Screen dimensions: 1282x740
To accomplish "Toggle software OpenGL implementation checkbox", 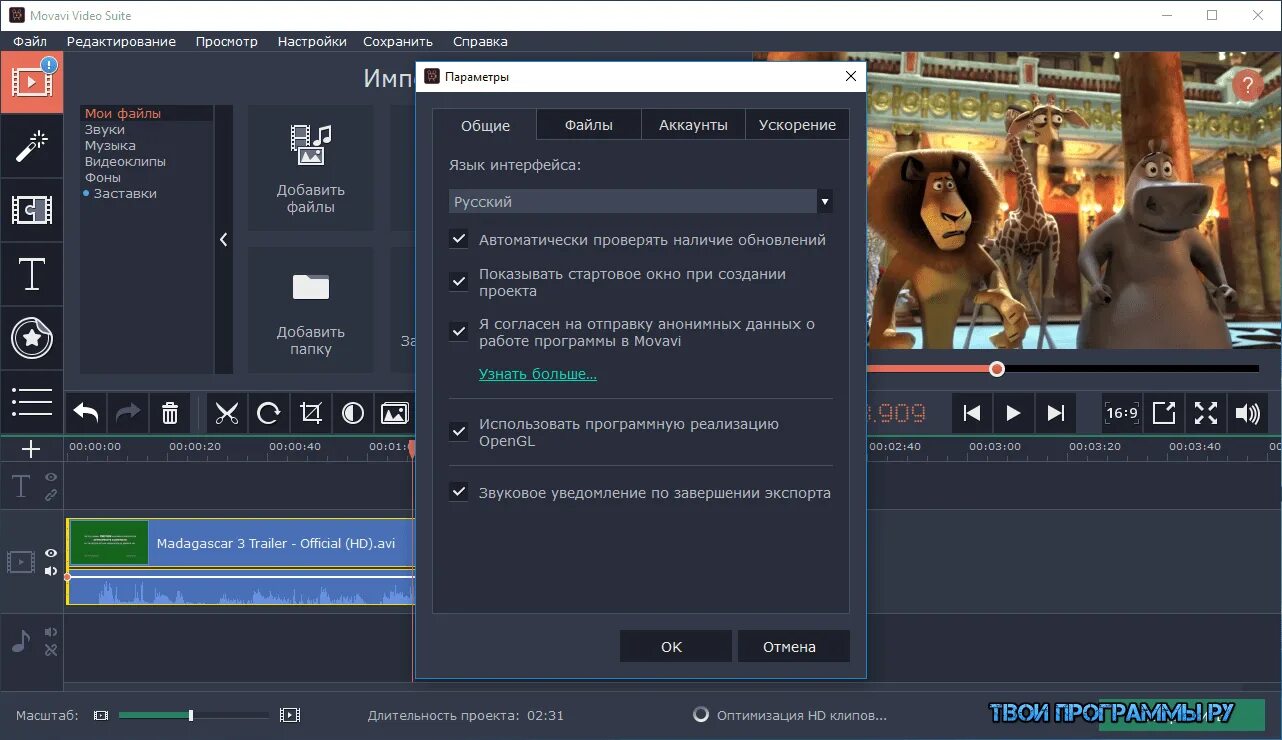I will (459, 432).
